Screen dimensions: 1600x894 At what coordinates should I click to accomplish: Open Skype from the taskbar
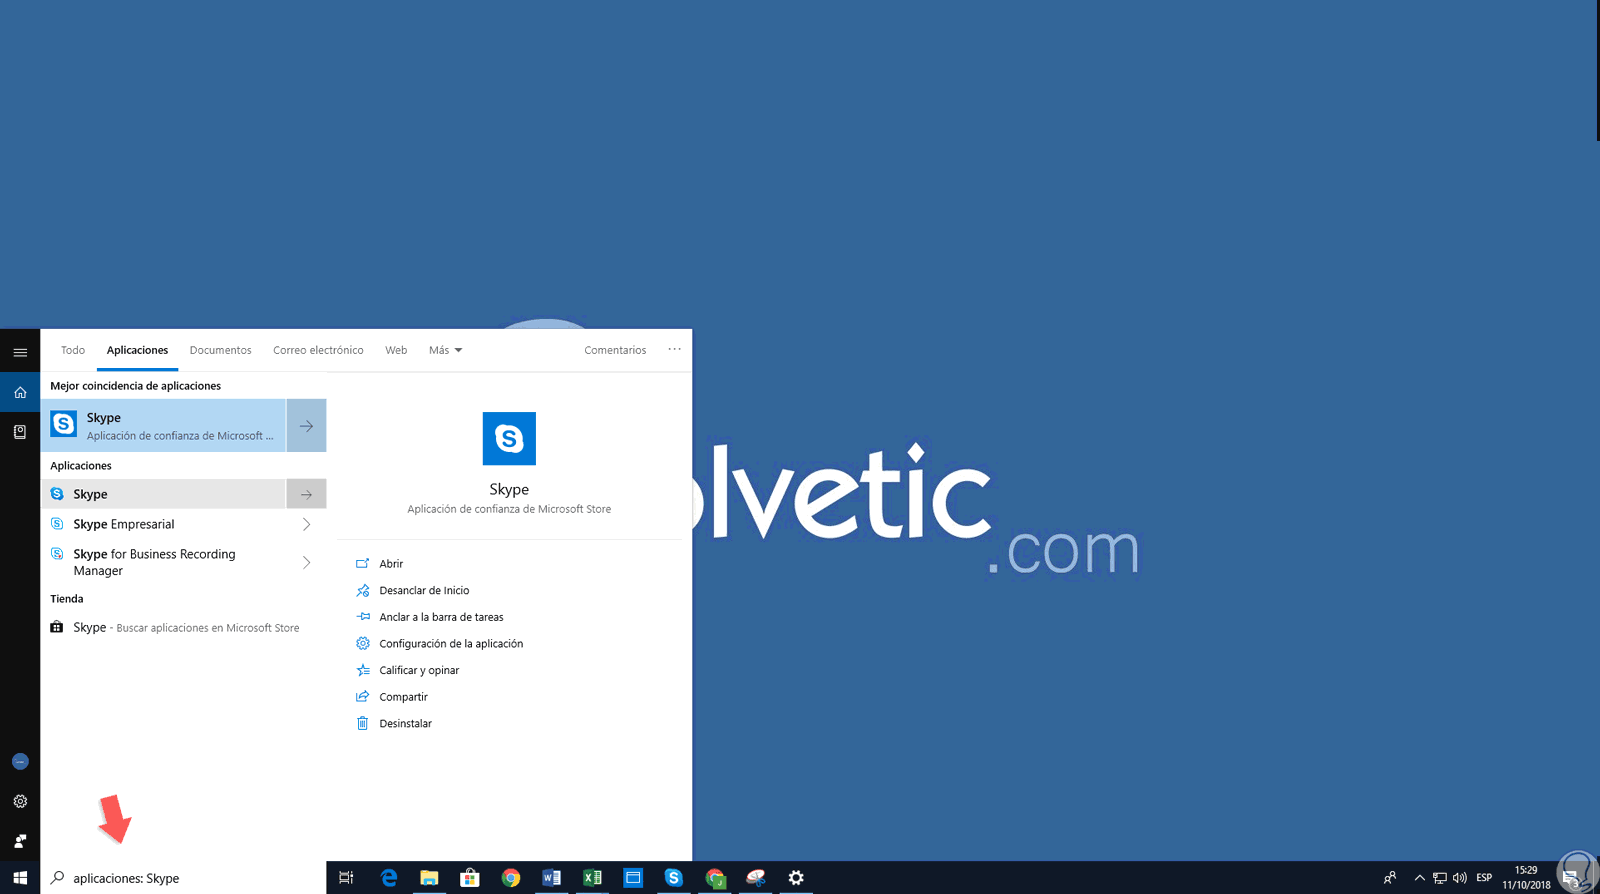[x=674, y=878]
